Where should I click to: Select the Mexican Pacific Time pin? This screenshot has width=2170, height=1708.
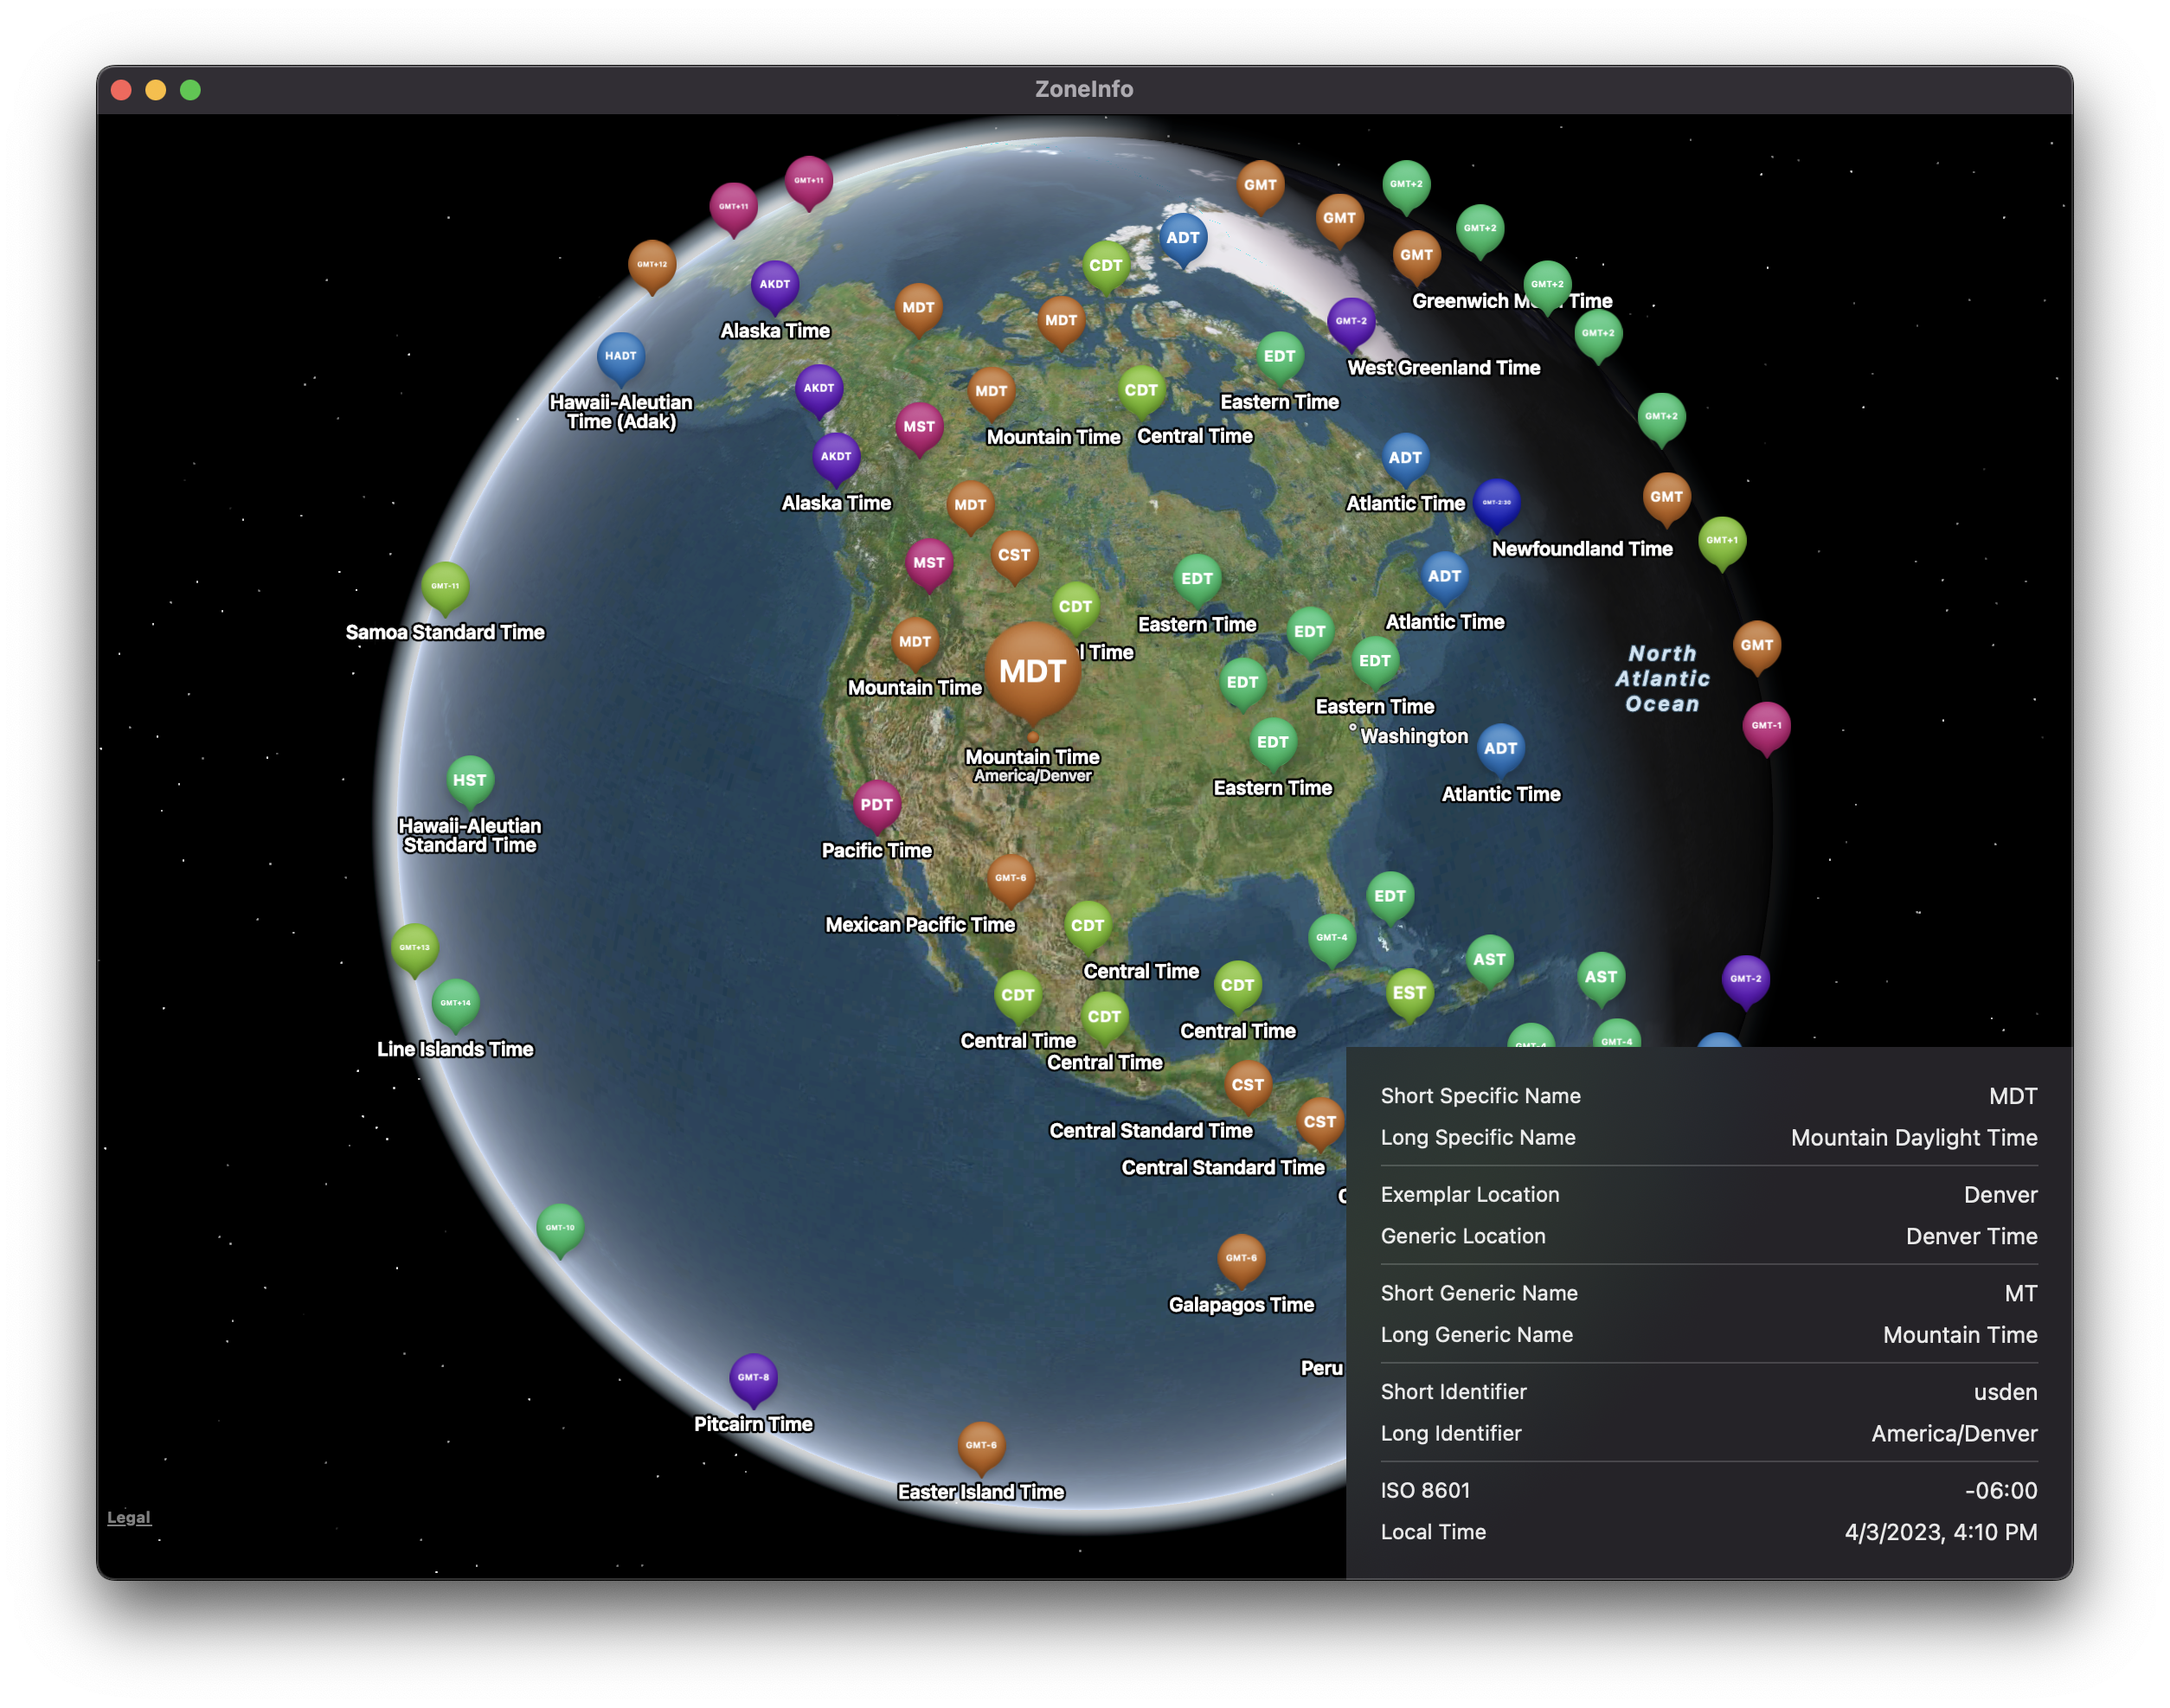coord(1010,878)
